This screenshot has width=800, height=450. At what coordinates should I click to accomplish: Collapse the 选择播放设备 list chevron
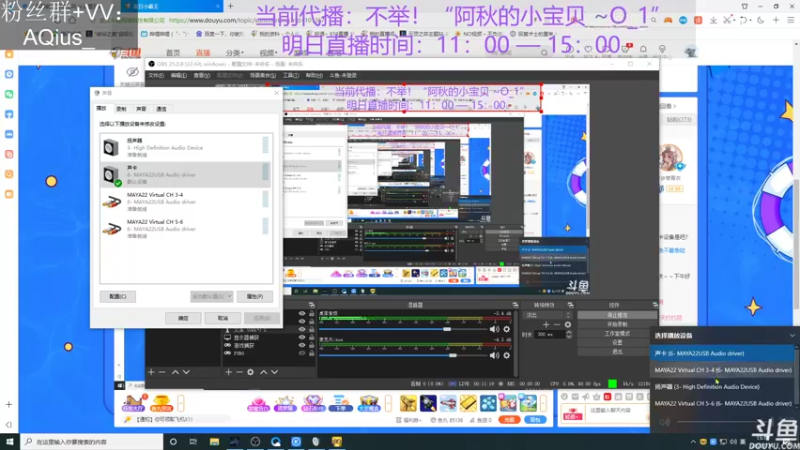(x=791, y=336)
